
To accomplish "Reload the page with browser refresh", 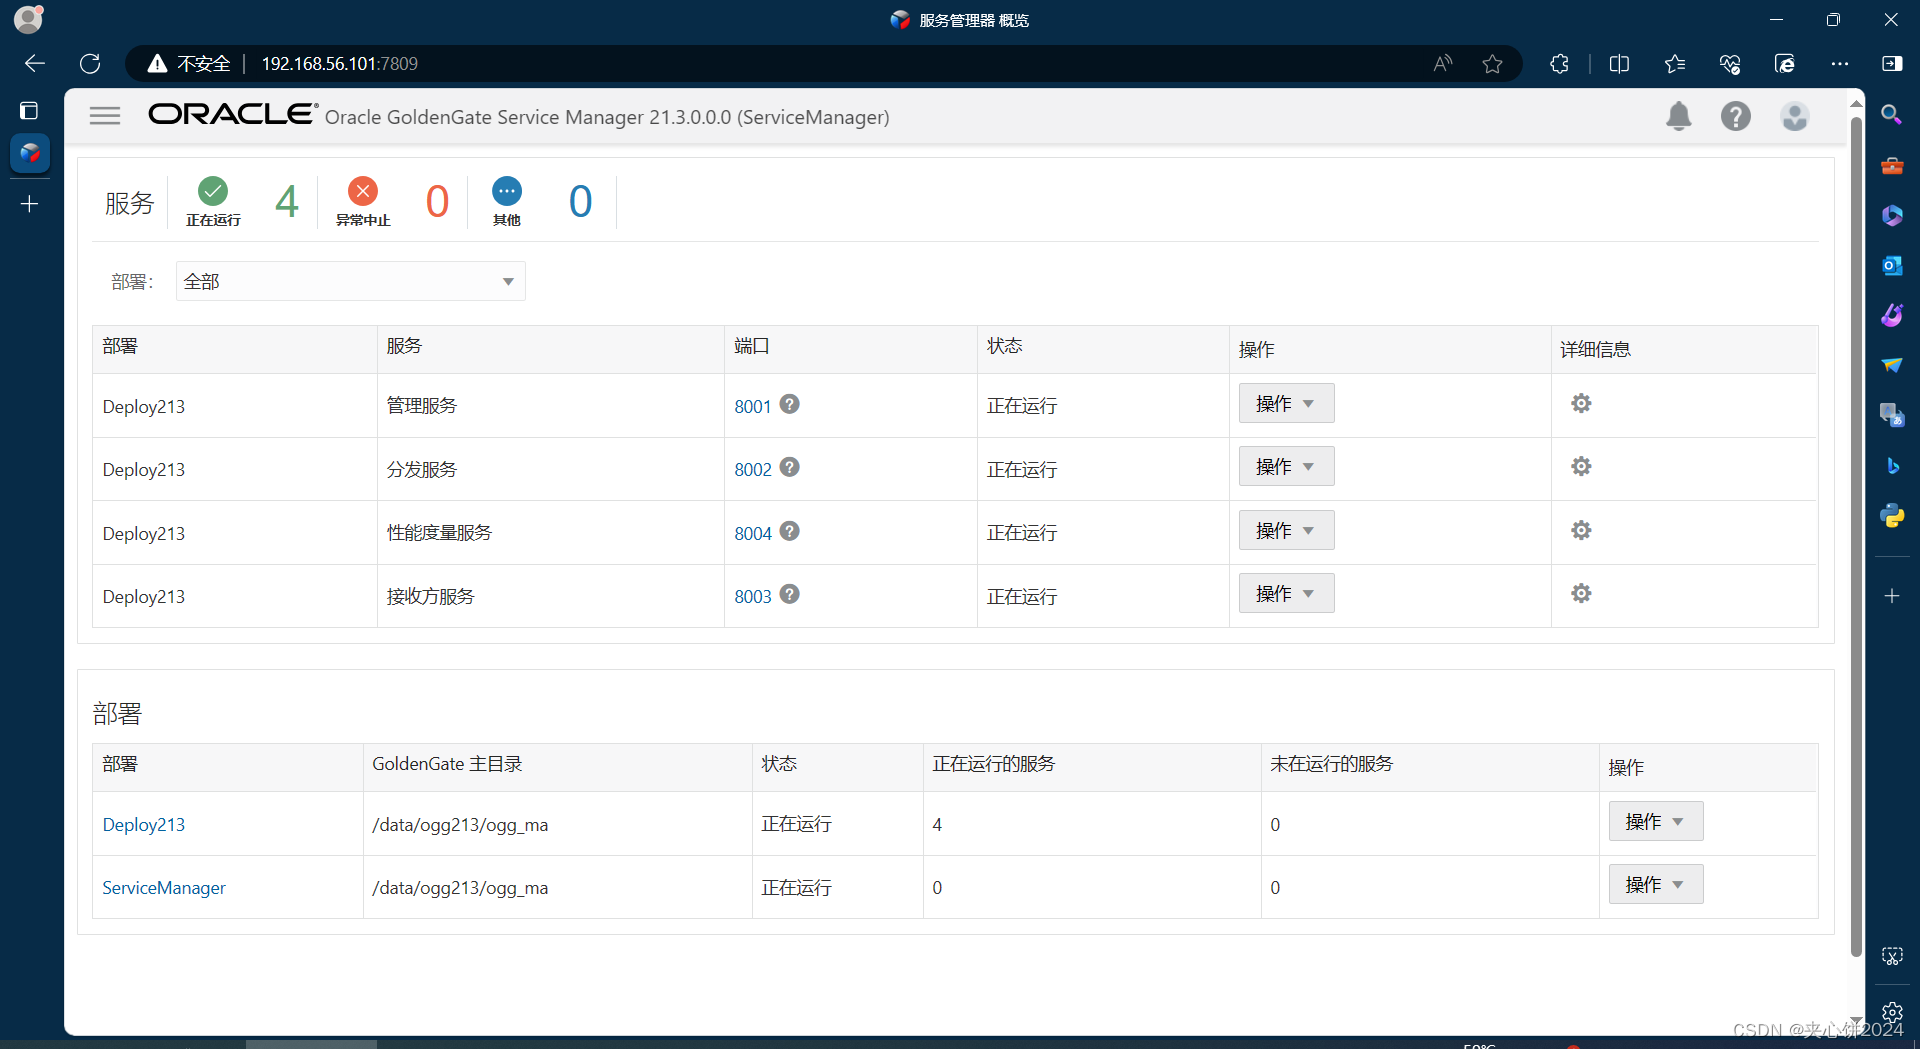I will pyautogui.click(x=90, y=63).
